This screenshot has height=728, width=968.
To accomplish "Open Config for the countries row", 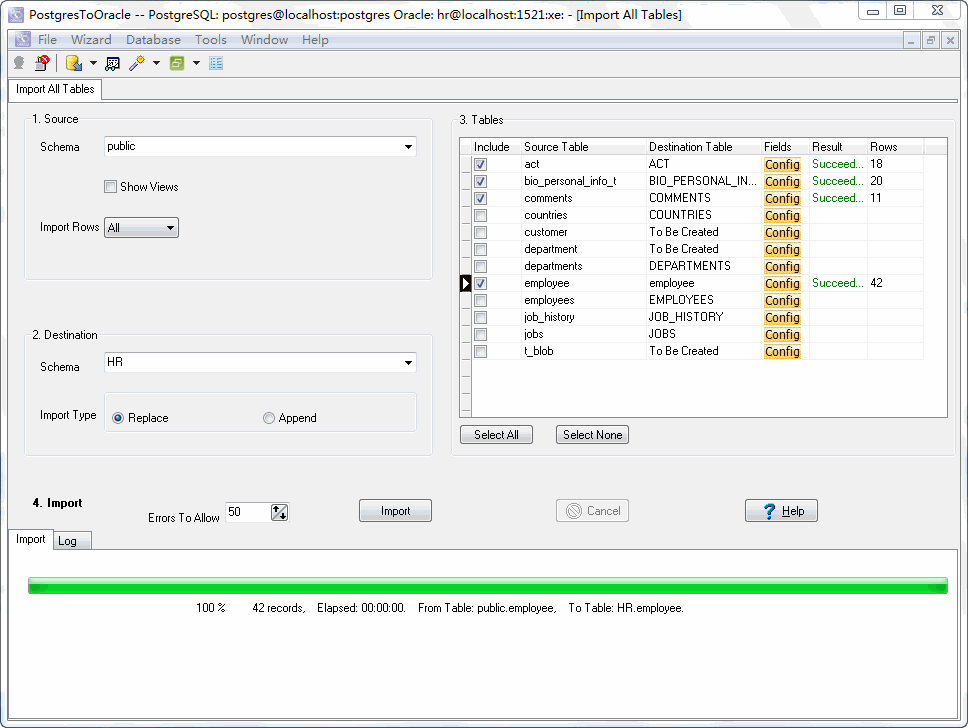I will coord(782,215).
